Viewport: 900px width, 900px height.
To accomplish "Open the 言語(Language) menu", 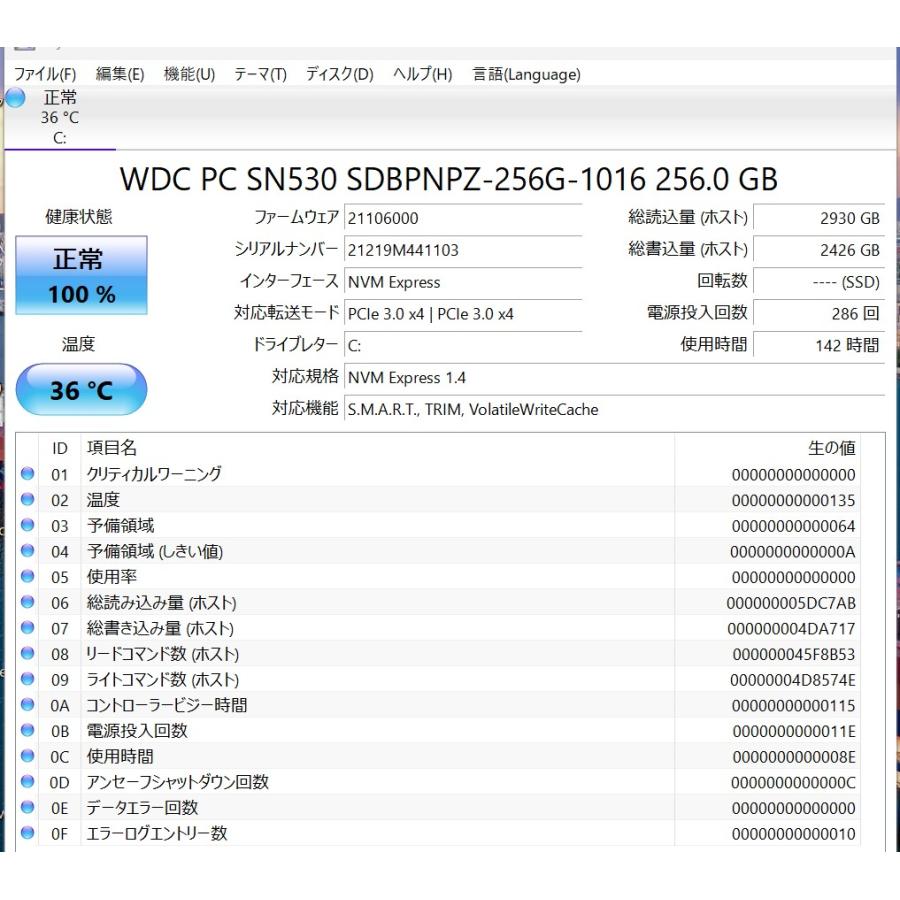I will 526,74.
